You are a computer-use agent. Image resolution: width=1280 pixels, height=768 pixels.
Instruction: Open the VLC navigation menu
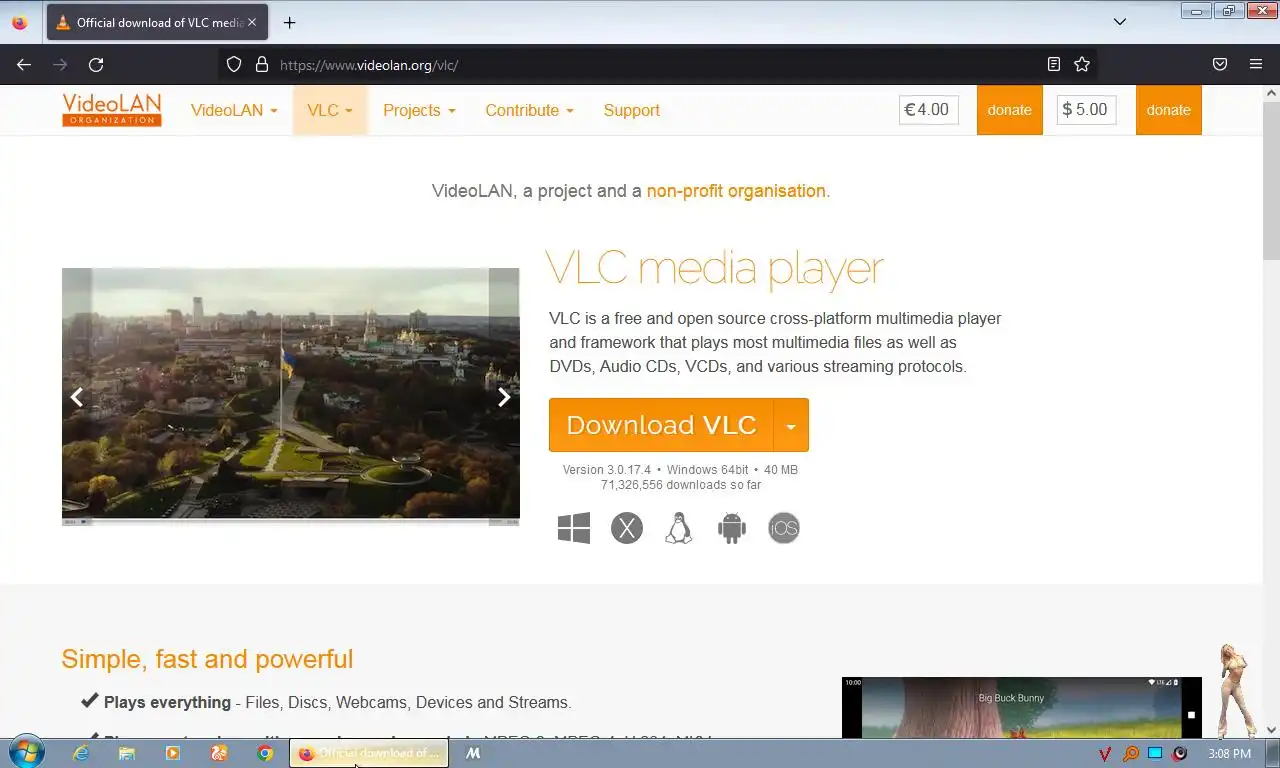(330, 110)
